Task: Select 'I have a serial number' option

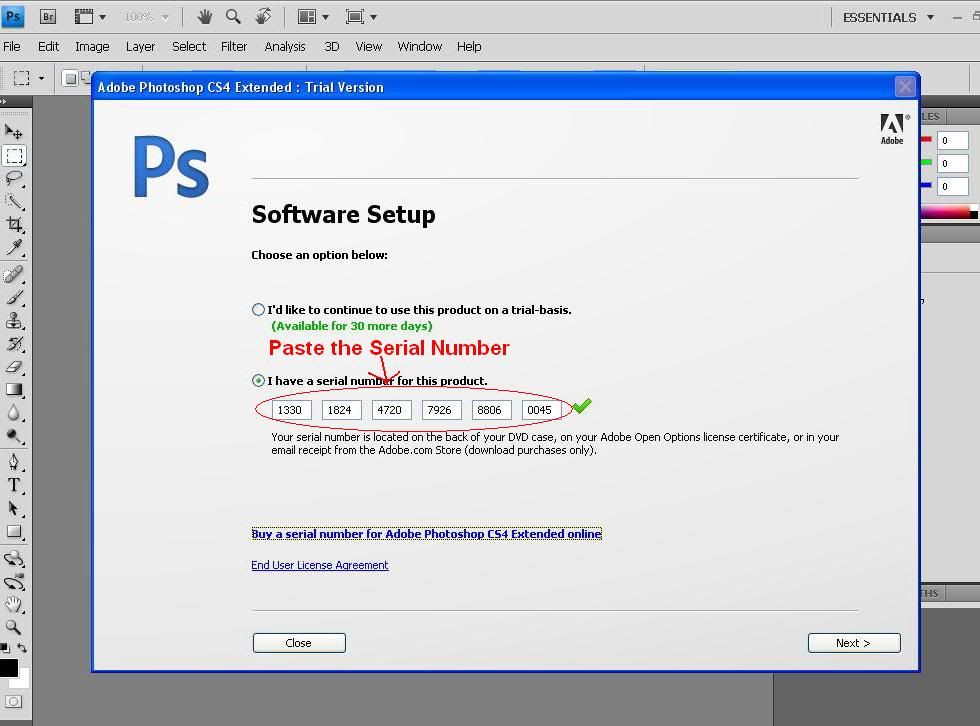Action: click(259, 381)
